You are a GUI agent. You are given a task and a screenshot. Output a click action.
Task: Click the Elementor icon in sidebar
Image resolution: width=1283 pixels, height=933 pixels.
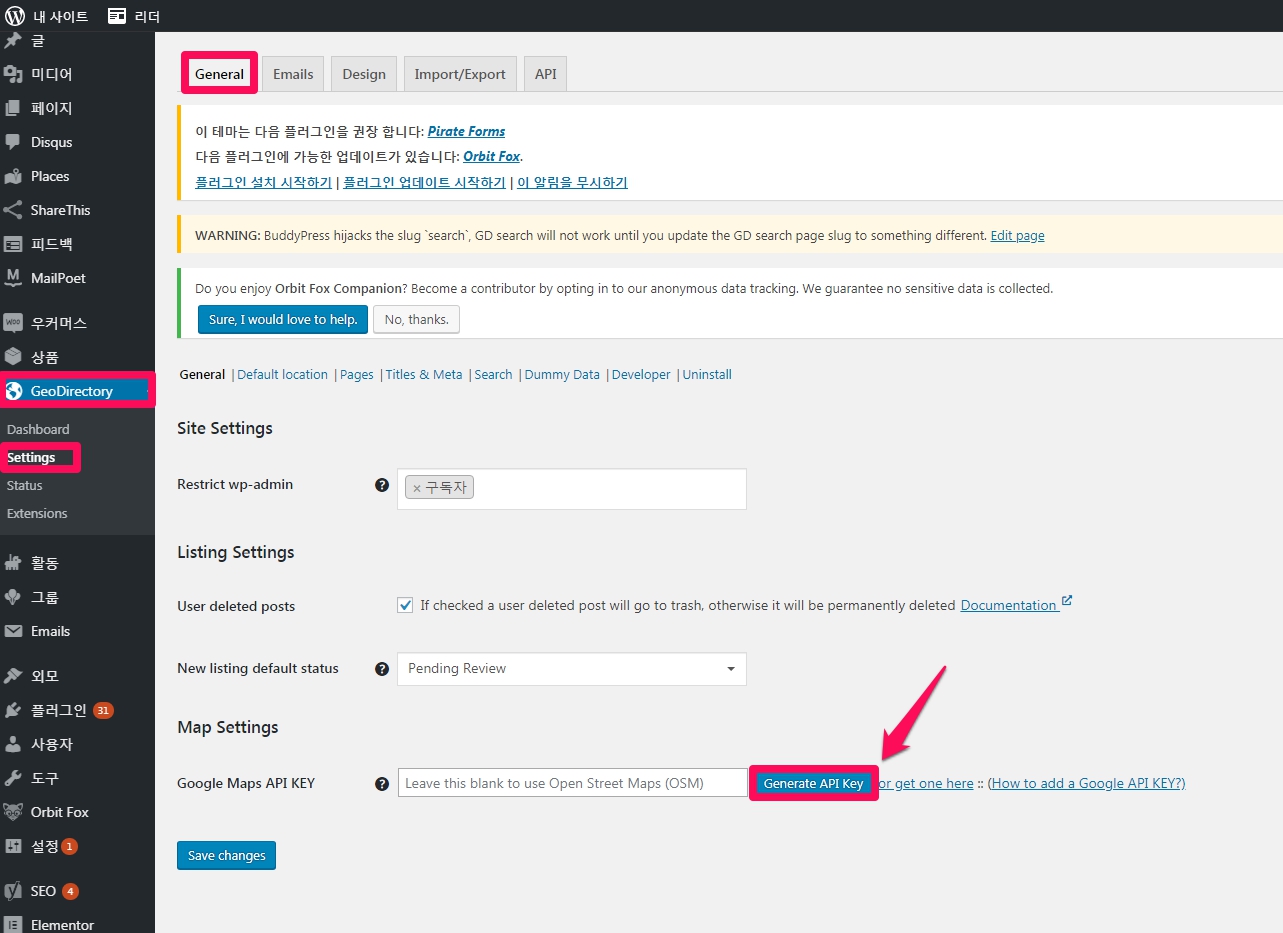pyautogui.click(x=13, y=925)
